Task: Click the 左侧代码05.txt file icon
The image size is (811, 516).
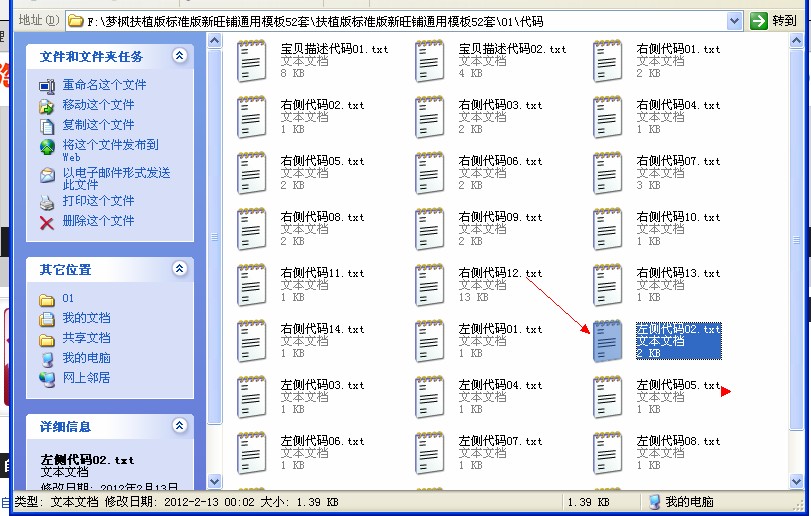Action: pyautogui.click(x=608, y=397)
